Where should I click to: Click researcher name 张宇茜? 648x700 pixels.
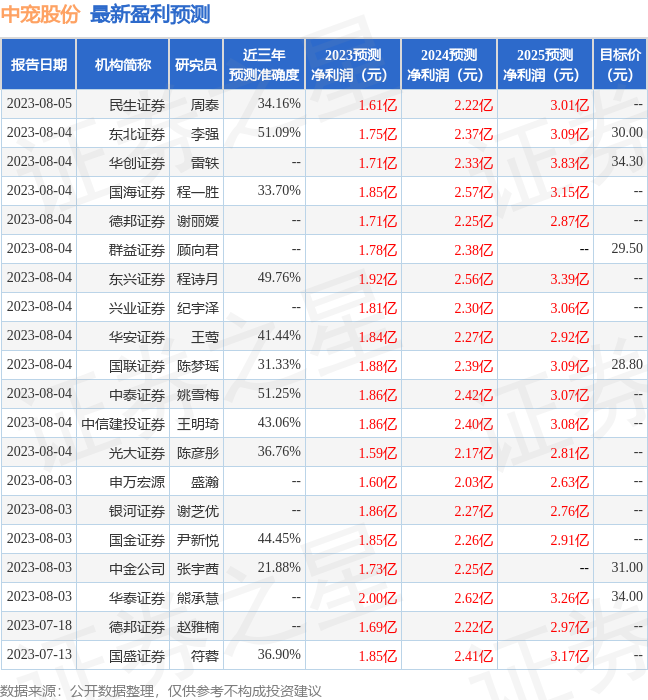198,569
